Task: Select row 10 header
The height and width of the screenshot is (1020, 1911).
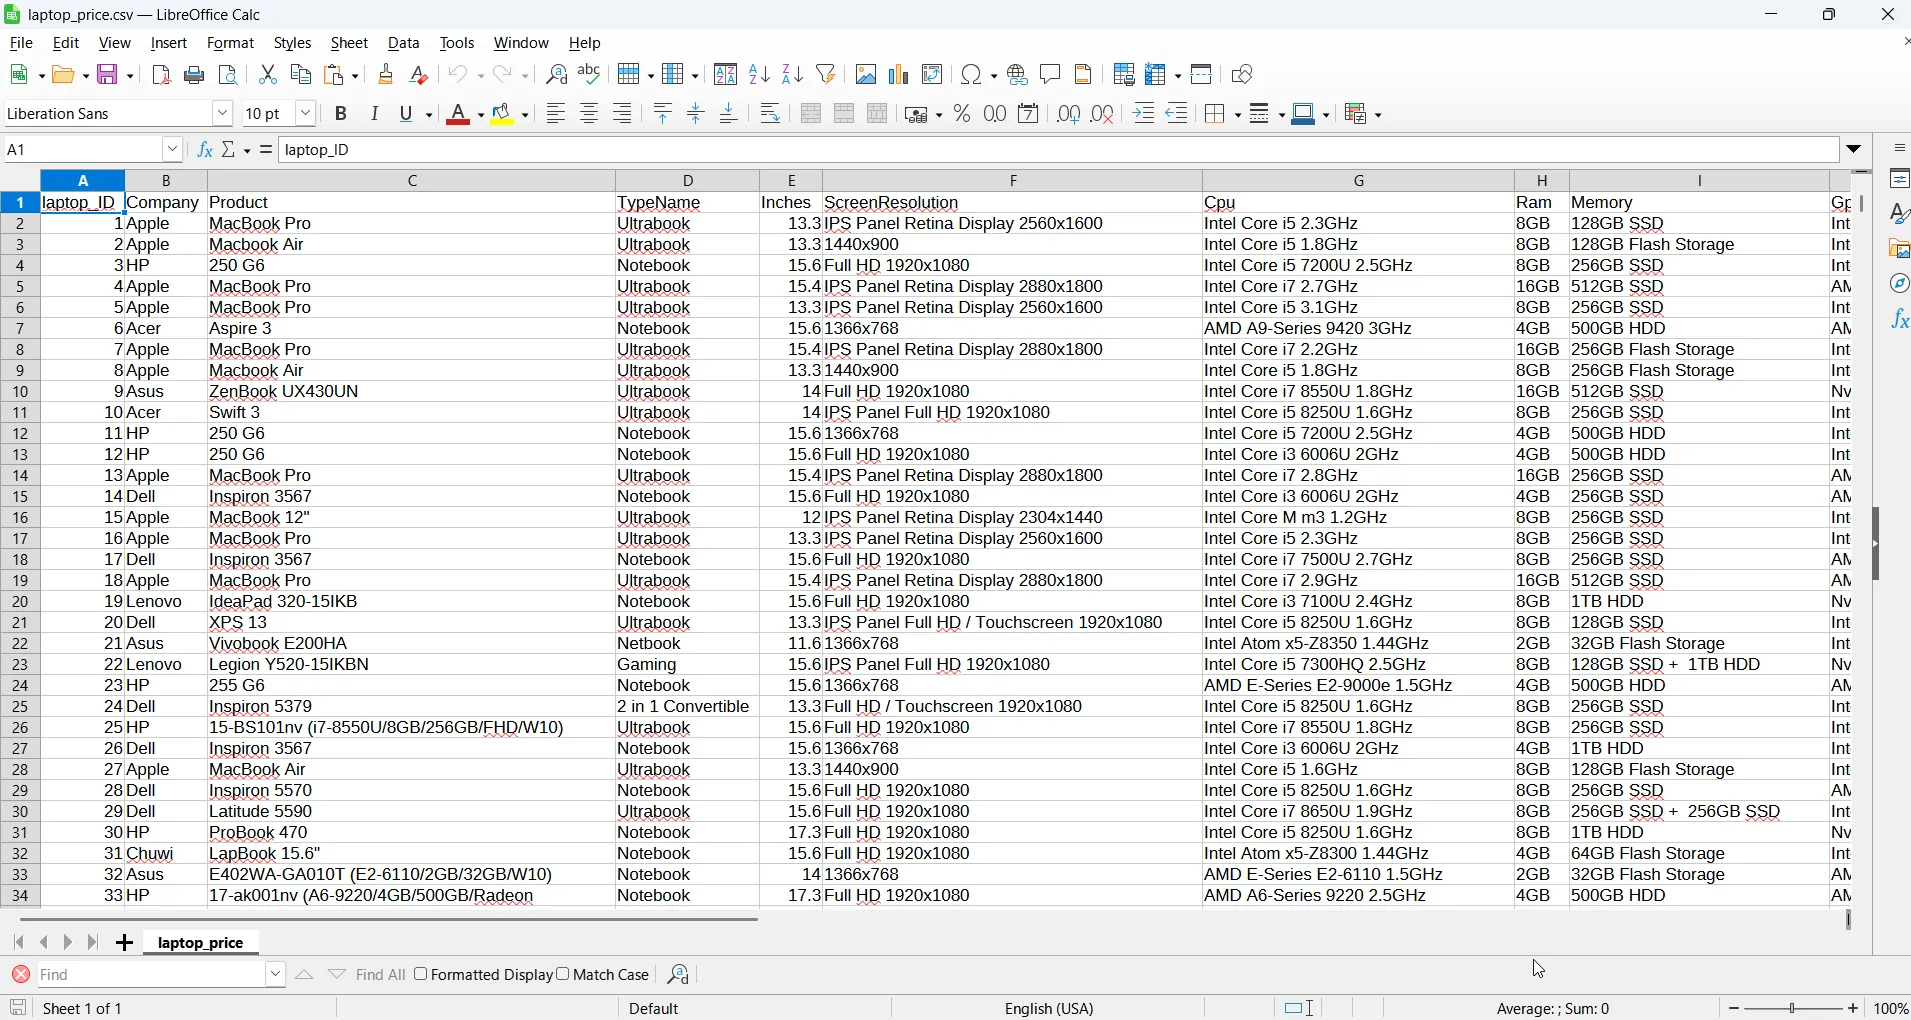Action: tap(20, 392)
